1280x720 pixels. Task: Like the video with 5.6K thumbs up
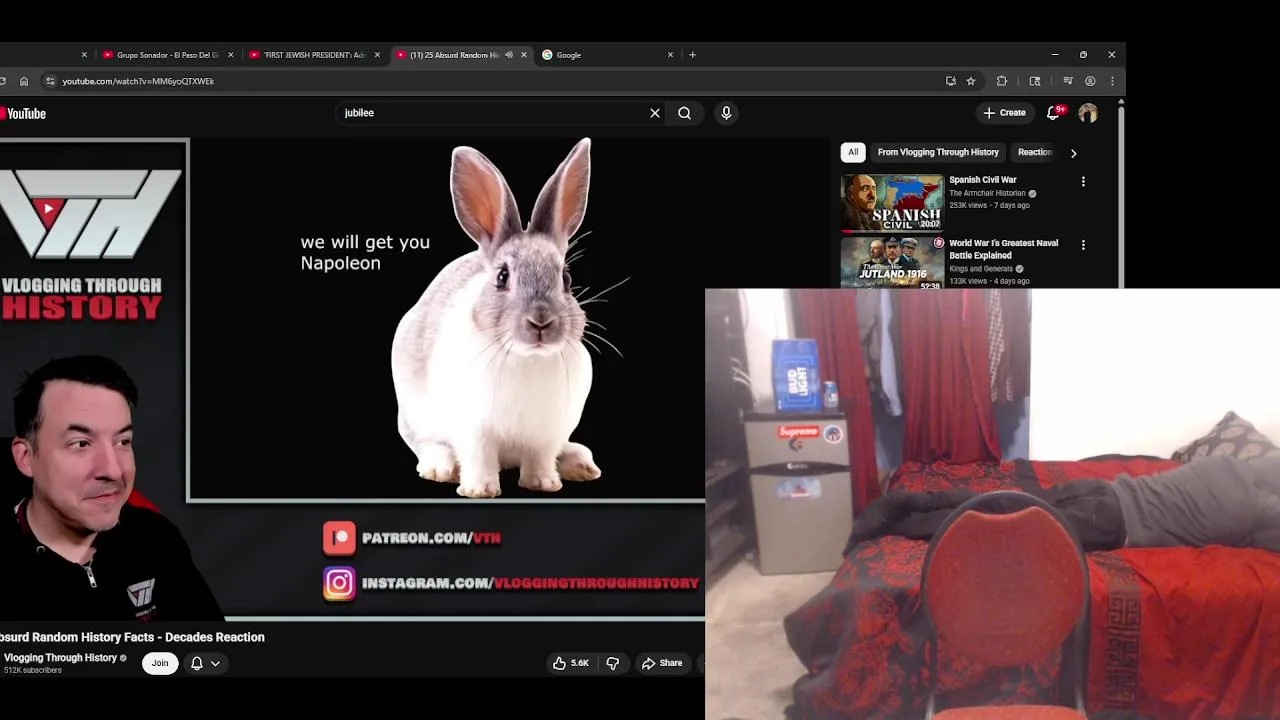[x=570, y=663]
